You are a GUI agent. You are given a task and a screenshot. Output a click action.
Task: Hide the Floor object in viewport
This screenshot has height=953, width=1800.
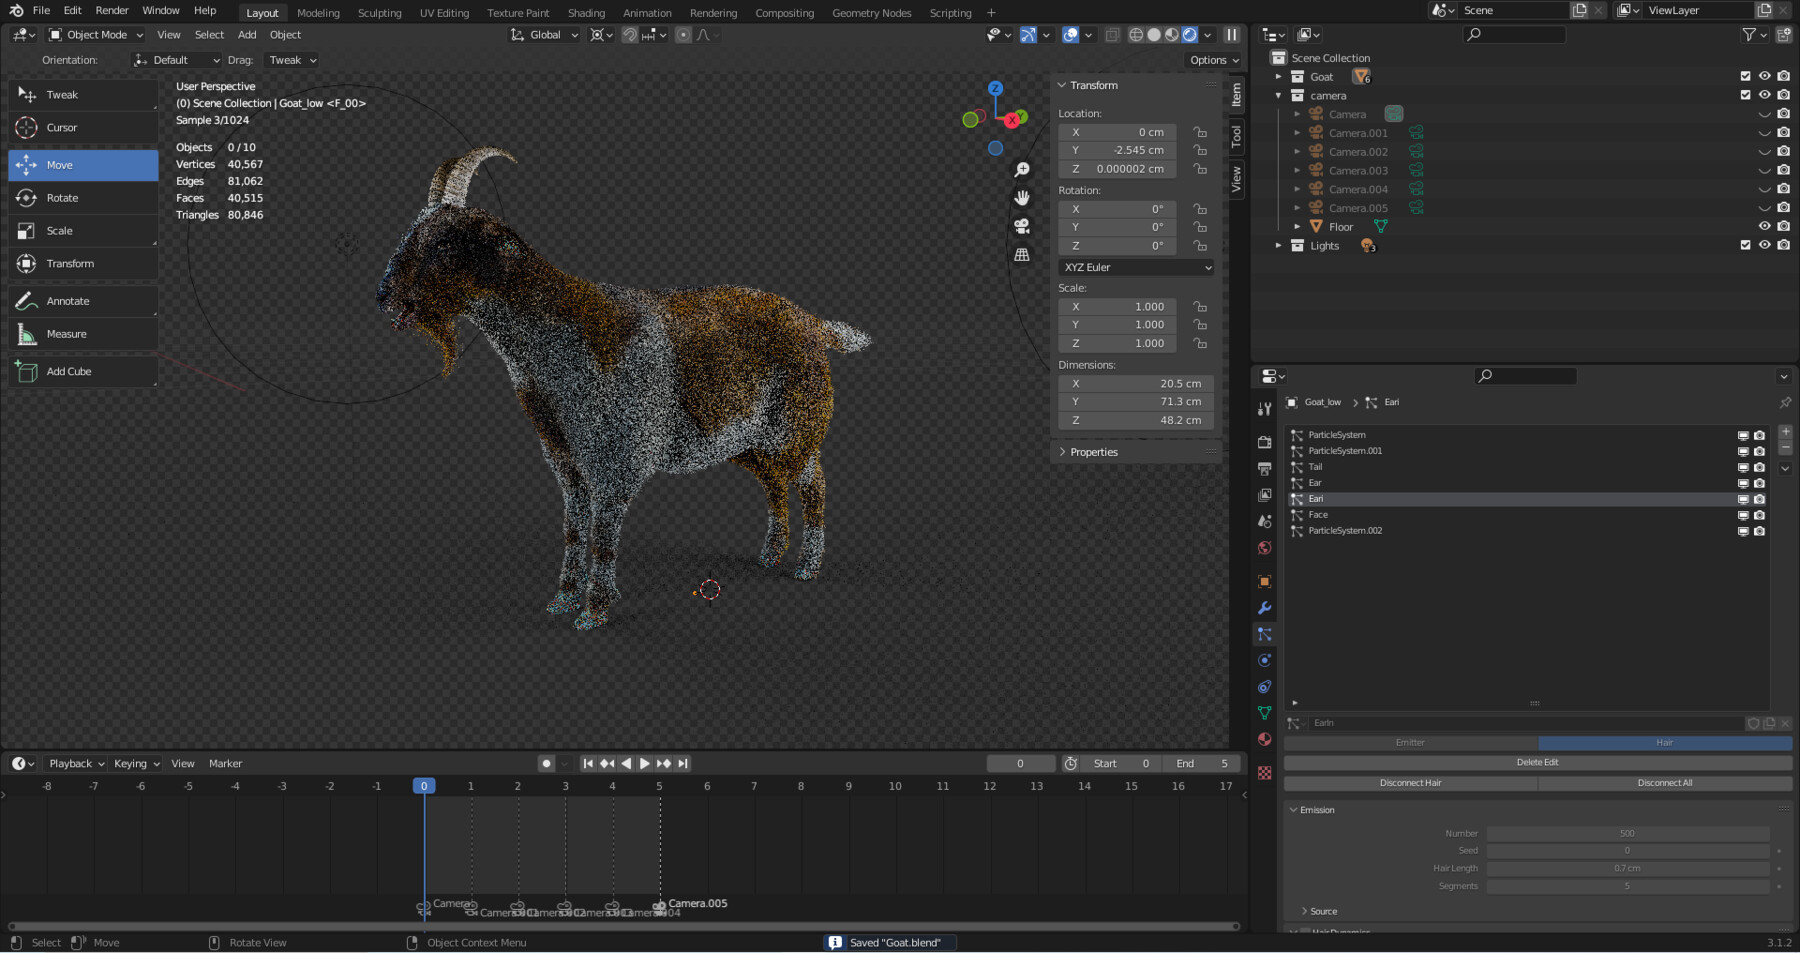tap(1764, 226)
